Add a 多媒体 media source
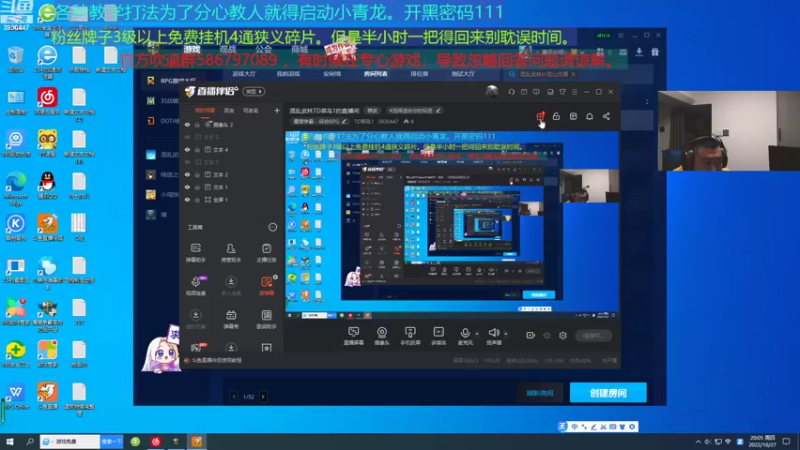Image resolution: width=800 pixels, height=450 pixels. (438, 336)
